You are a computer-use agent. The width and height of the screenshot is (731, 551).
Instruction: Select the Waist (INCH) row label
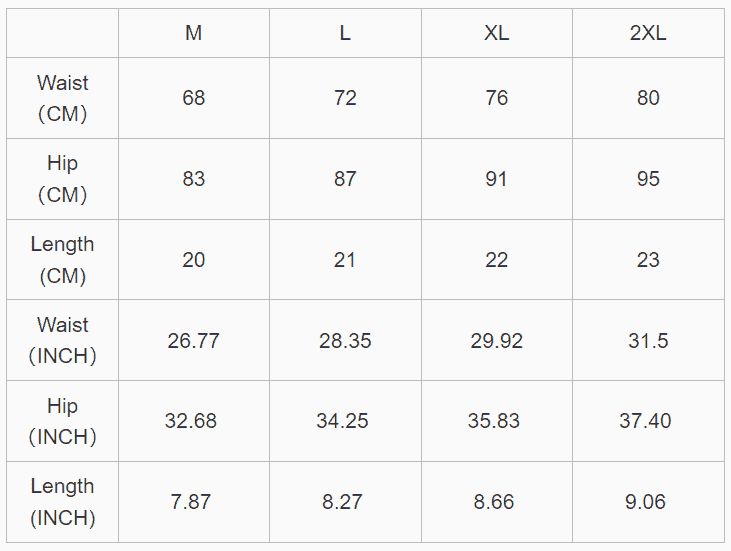pos(62,340)
